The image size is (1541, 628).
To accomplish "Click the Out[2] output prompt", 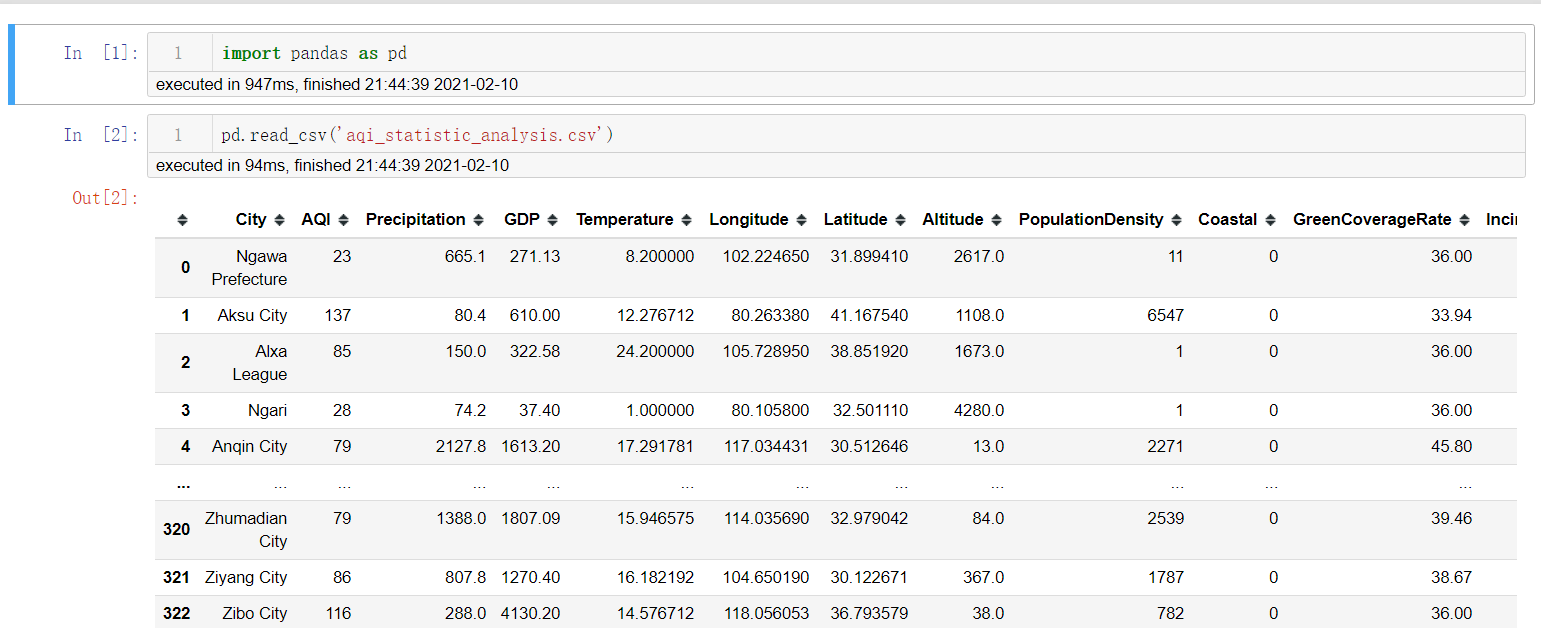I will click(x=105, y=198).
